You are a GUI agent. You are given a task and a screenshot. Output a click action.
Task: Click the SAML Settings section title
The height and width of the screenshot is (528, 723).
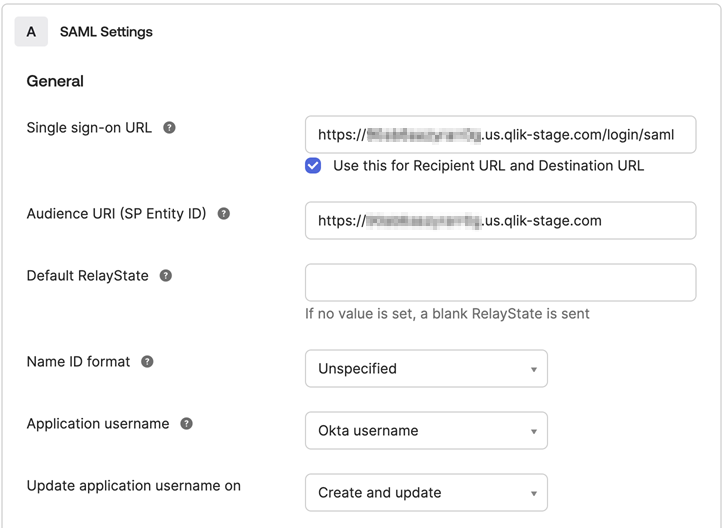(x=106, y=32)
